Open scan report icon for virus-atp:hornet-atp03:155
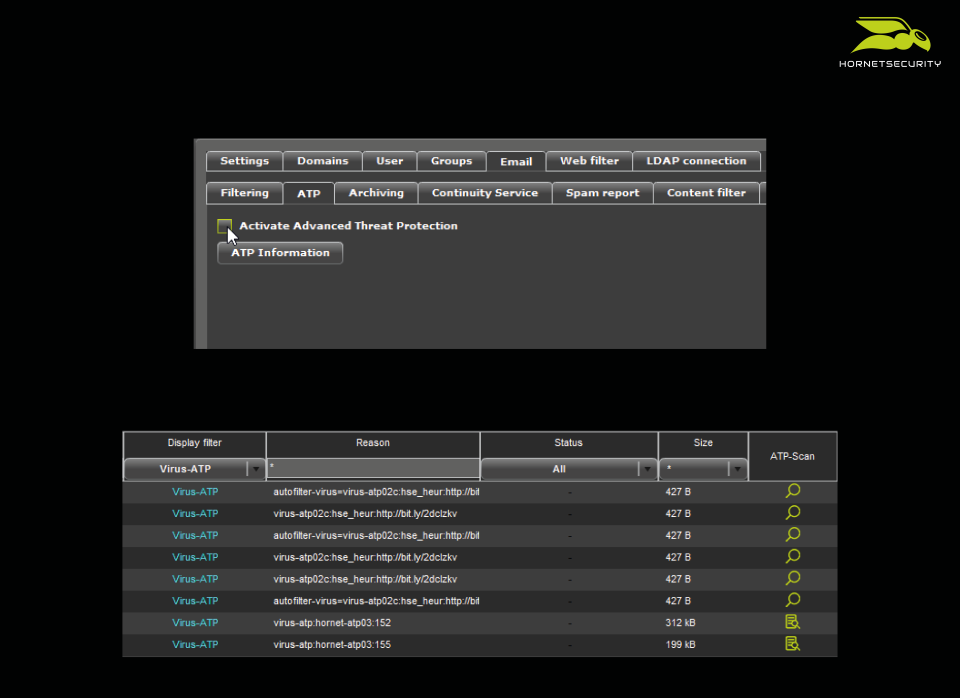 pyautogui.click(x=792, y=643)
